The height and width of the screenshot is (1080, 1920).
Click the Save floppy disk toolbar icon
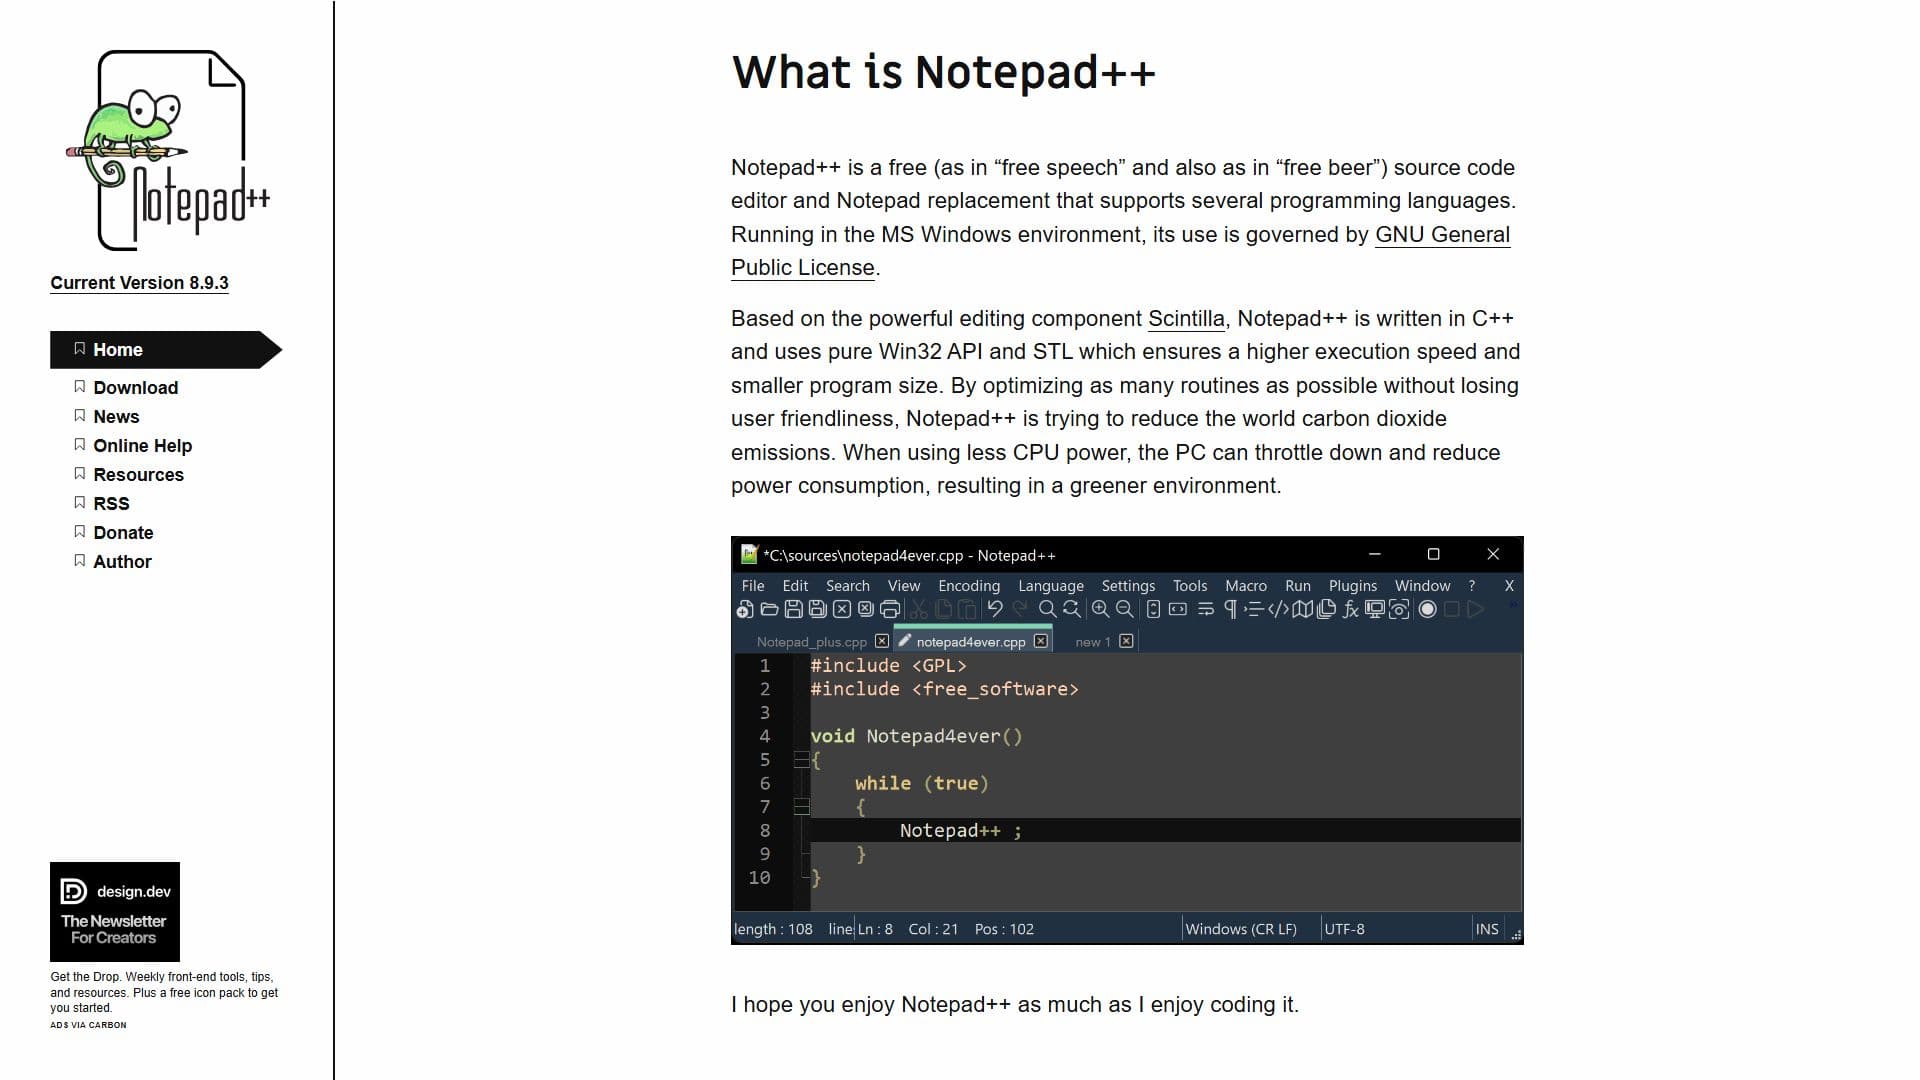coord(794,609)
